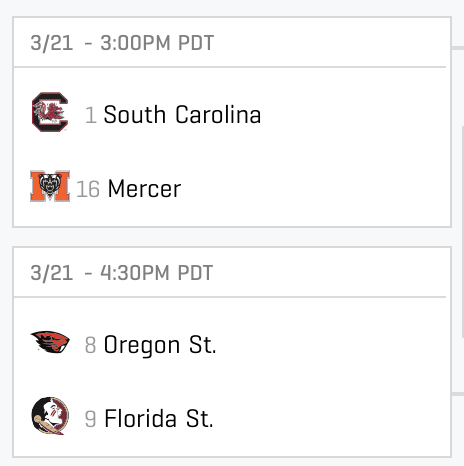Click bracket connector line beside the second matchup
This screenshot has height=466, width=464.
[458, 394]
